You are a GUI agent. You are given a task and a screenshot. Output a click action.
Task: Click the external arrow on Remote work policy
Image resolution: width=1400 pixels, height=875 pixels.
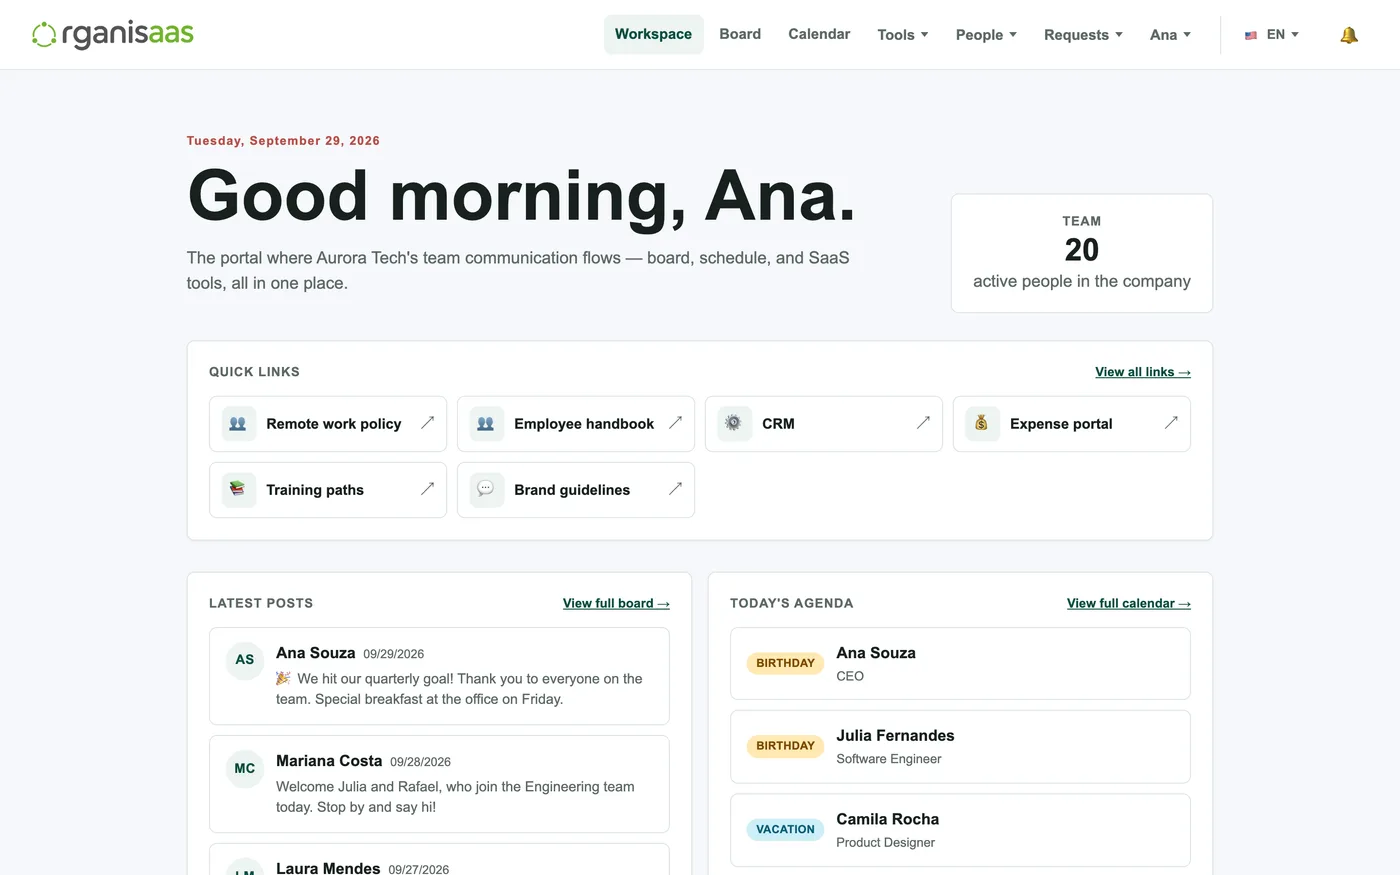coord(427,423)
